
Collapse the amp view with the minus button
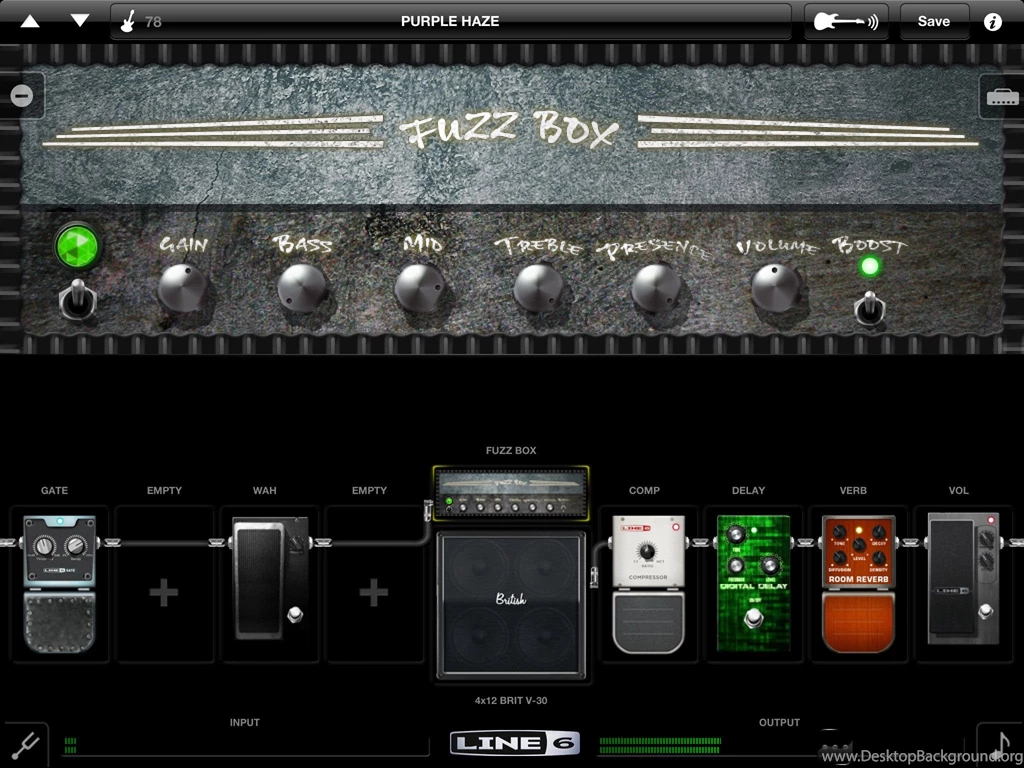(x=20, y=95)
